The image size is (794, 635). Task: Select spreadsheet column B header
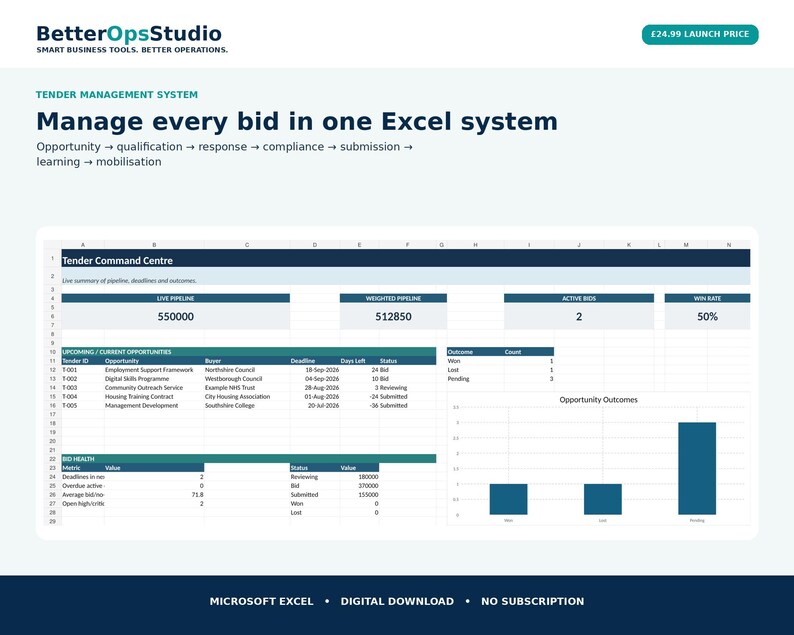pyautogui.click(x=154, y=245)
